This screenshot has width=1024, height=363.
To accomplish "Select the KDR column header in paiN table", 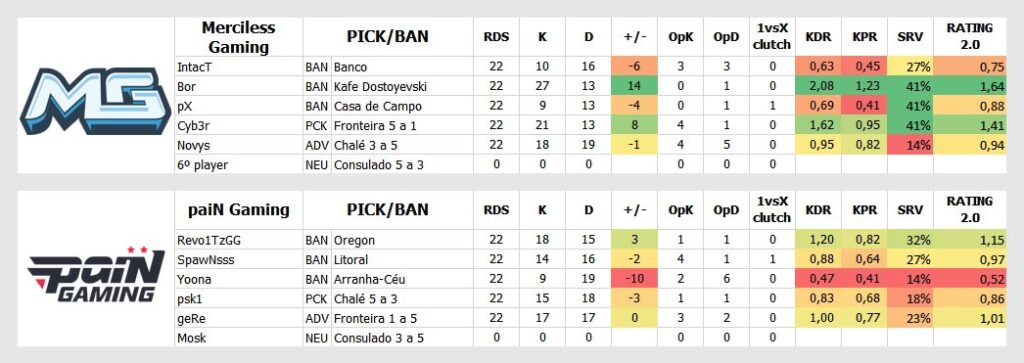I will point(818,210).
